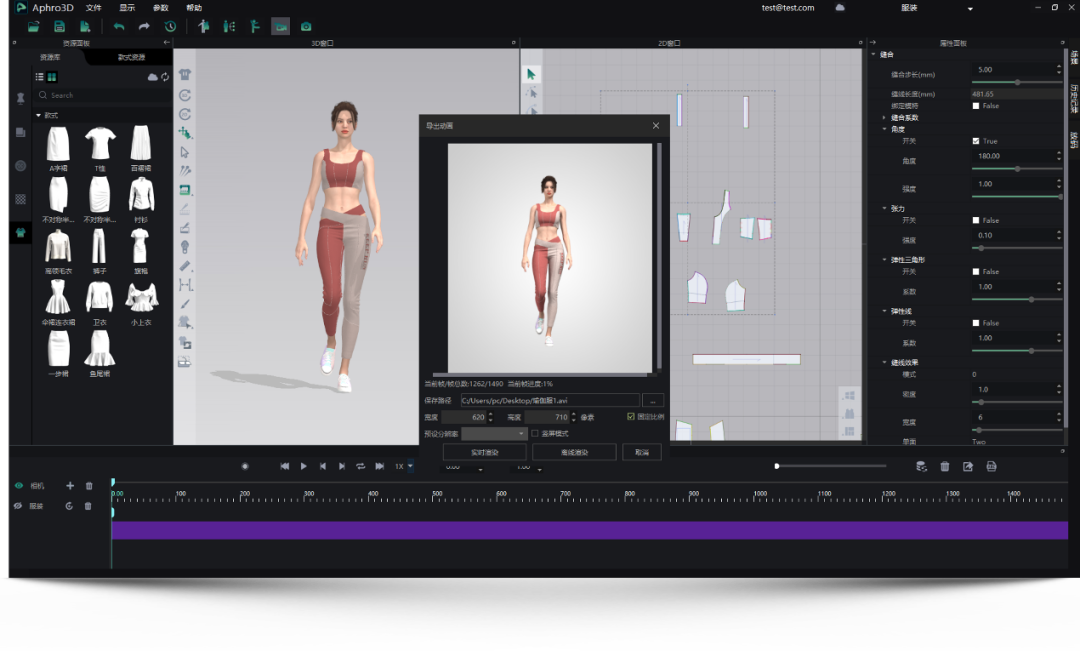The image size is (1080, 651).
Task: Uncheck the True checkbox under angle section
Action: pos(976,141)
